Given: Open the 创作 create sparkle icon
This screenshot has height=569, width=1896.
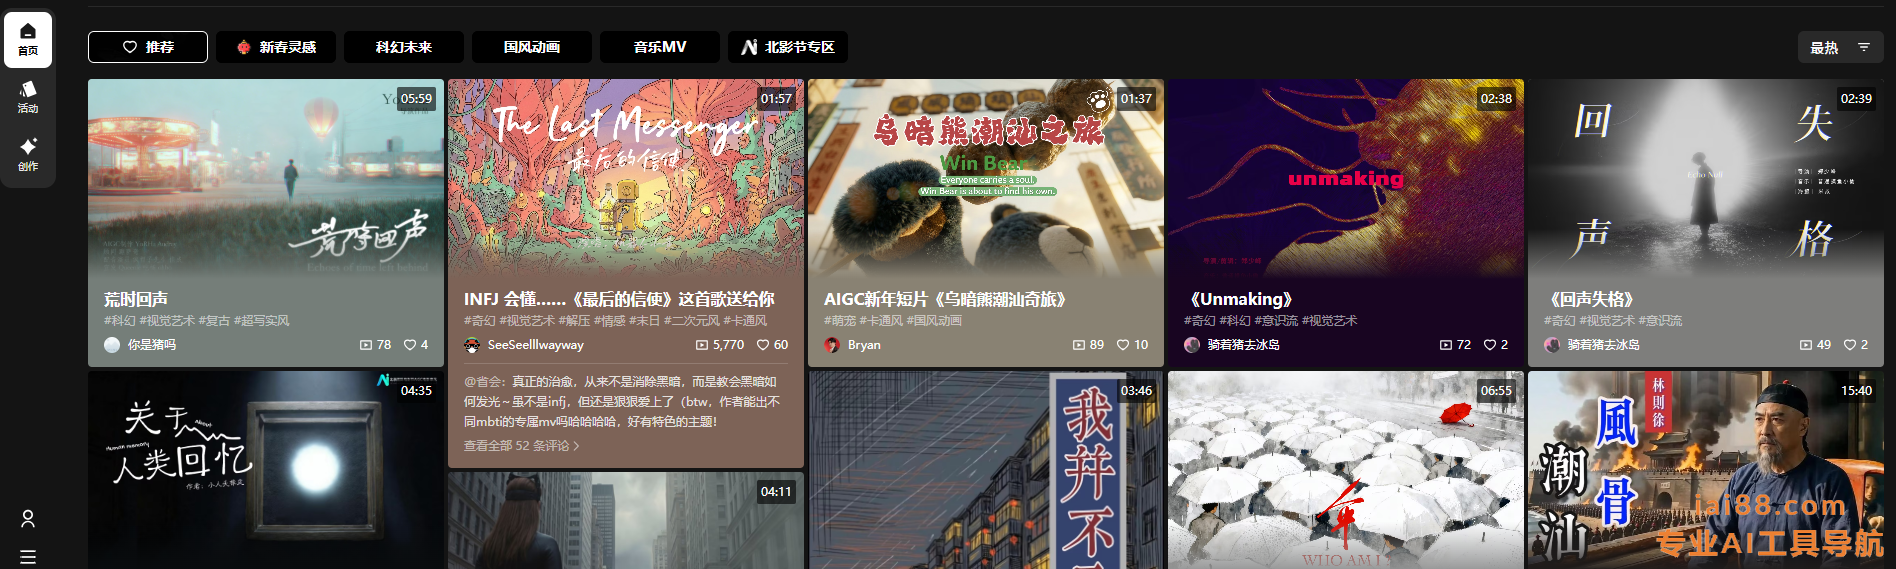Looking at the screenshot, I should pyautogui.click(x=28, y=154).
